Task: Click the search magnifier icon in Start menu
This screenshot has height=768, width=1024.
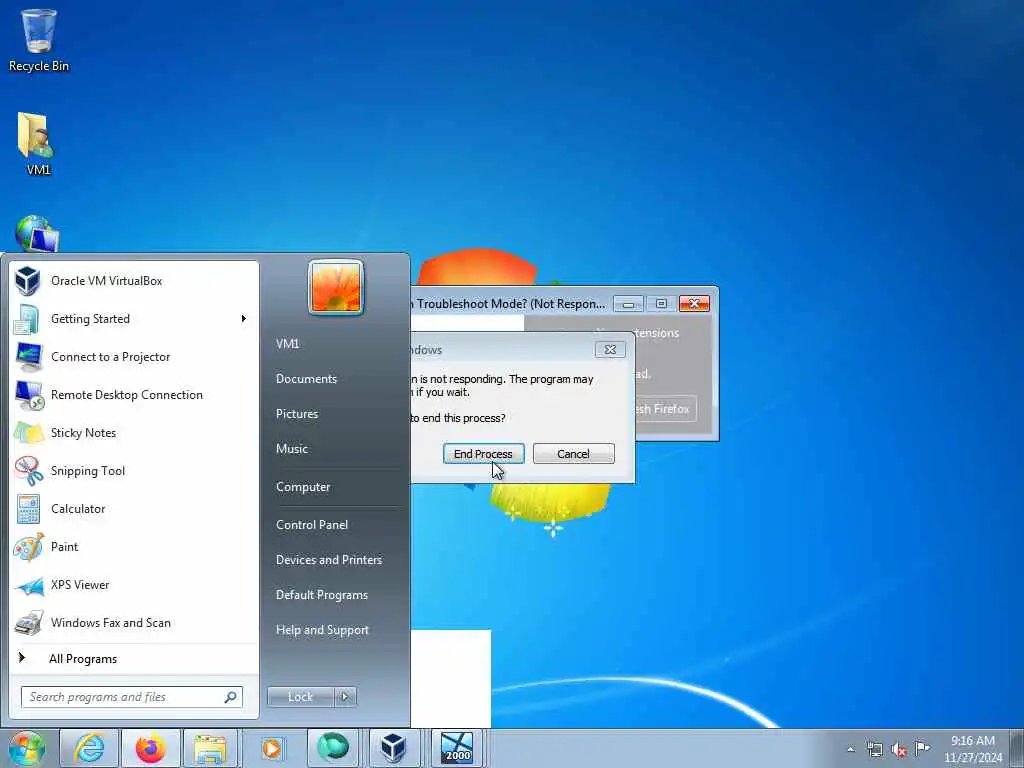Action: point(231,697)
